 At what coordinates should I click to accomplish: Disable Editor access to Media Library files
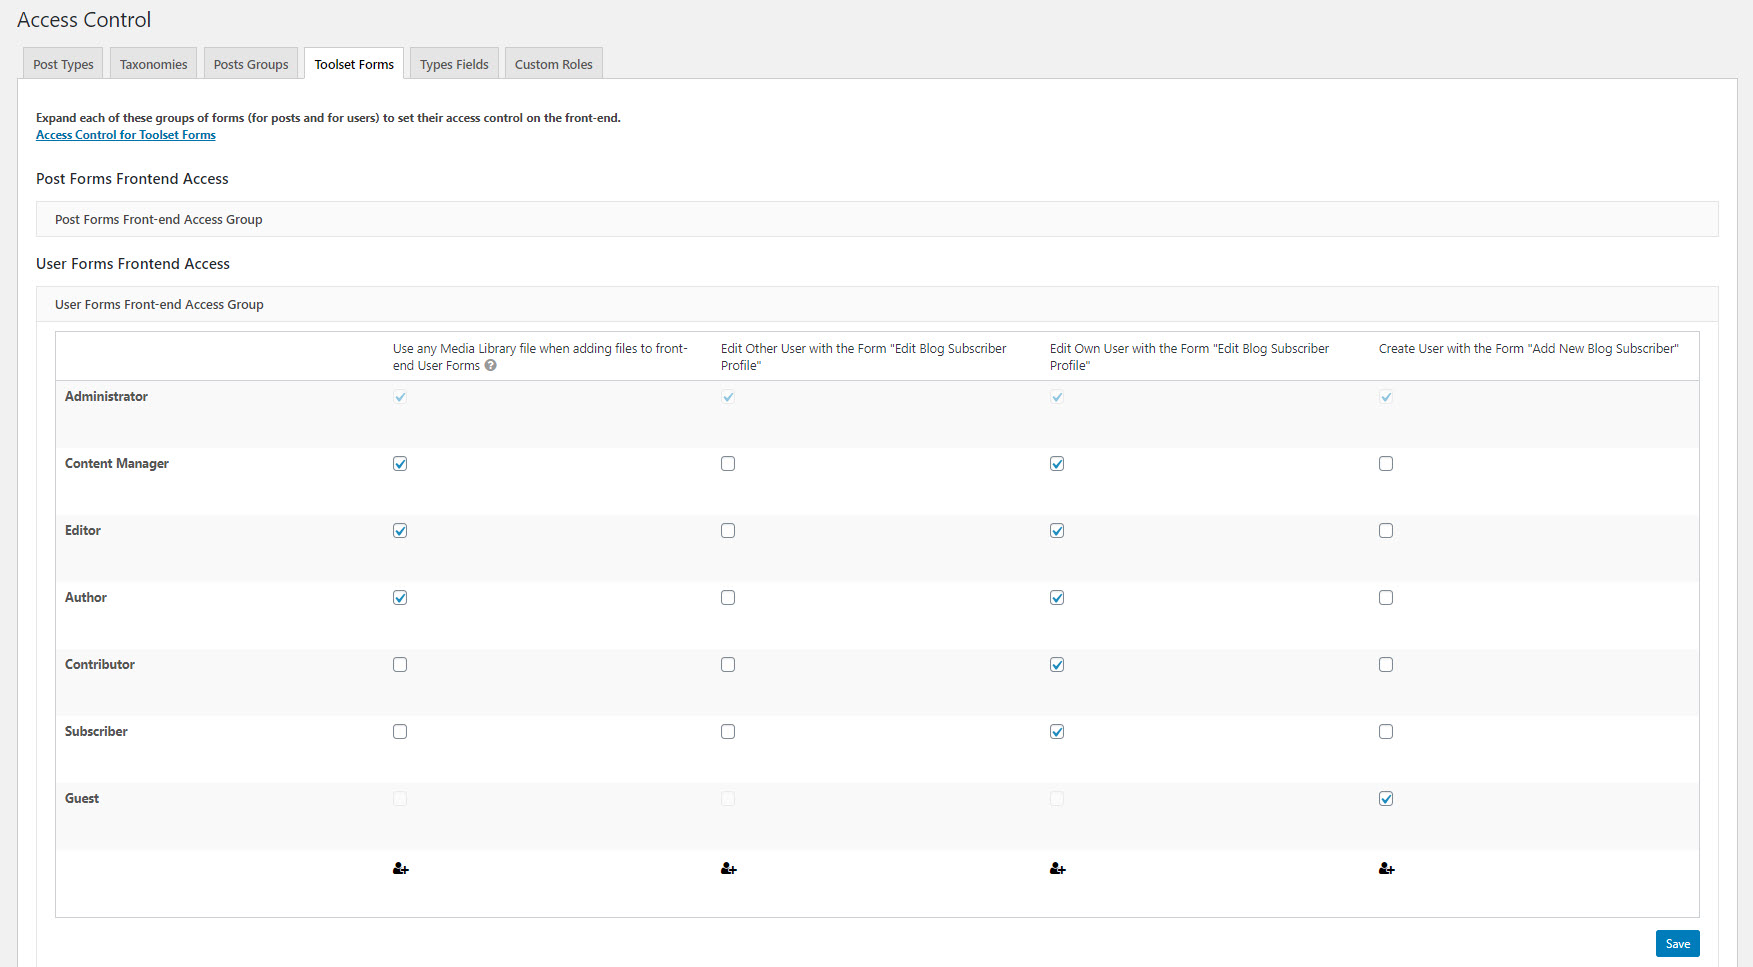tap(400, 530)
